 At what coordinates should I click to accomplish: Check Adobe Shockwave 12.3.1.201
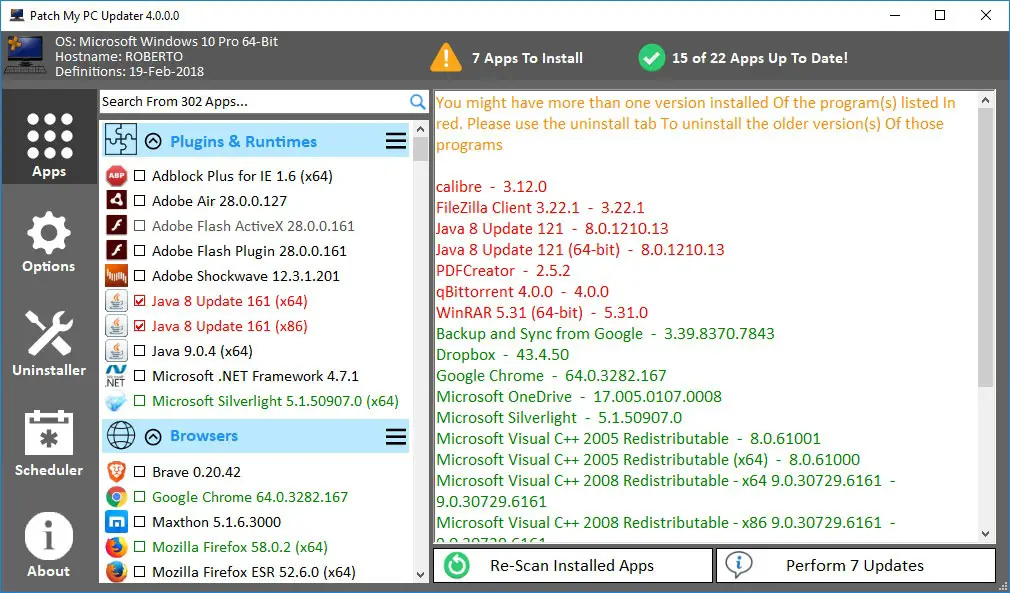pos(139,276)
